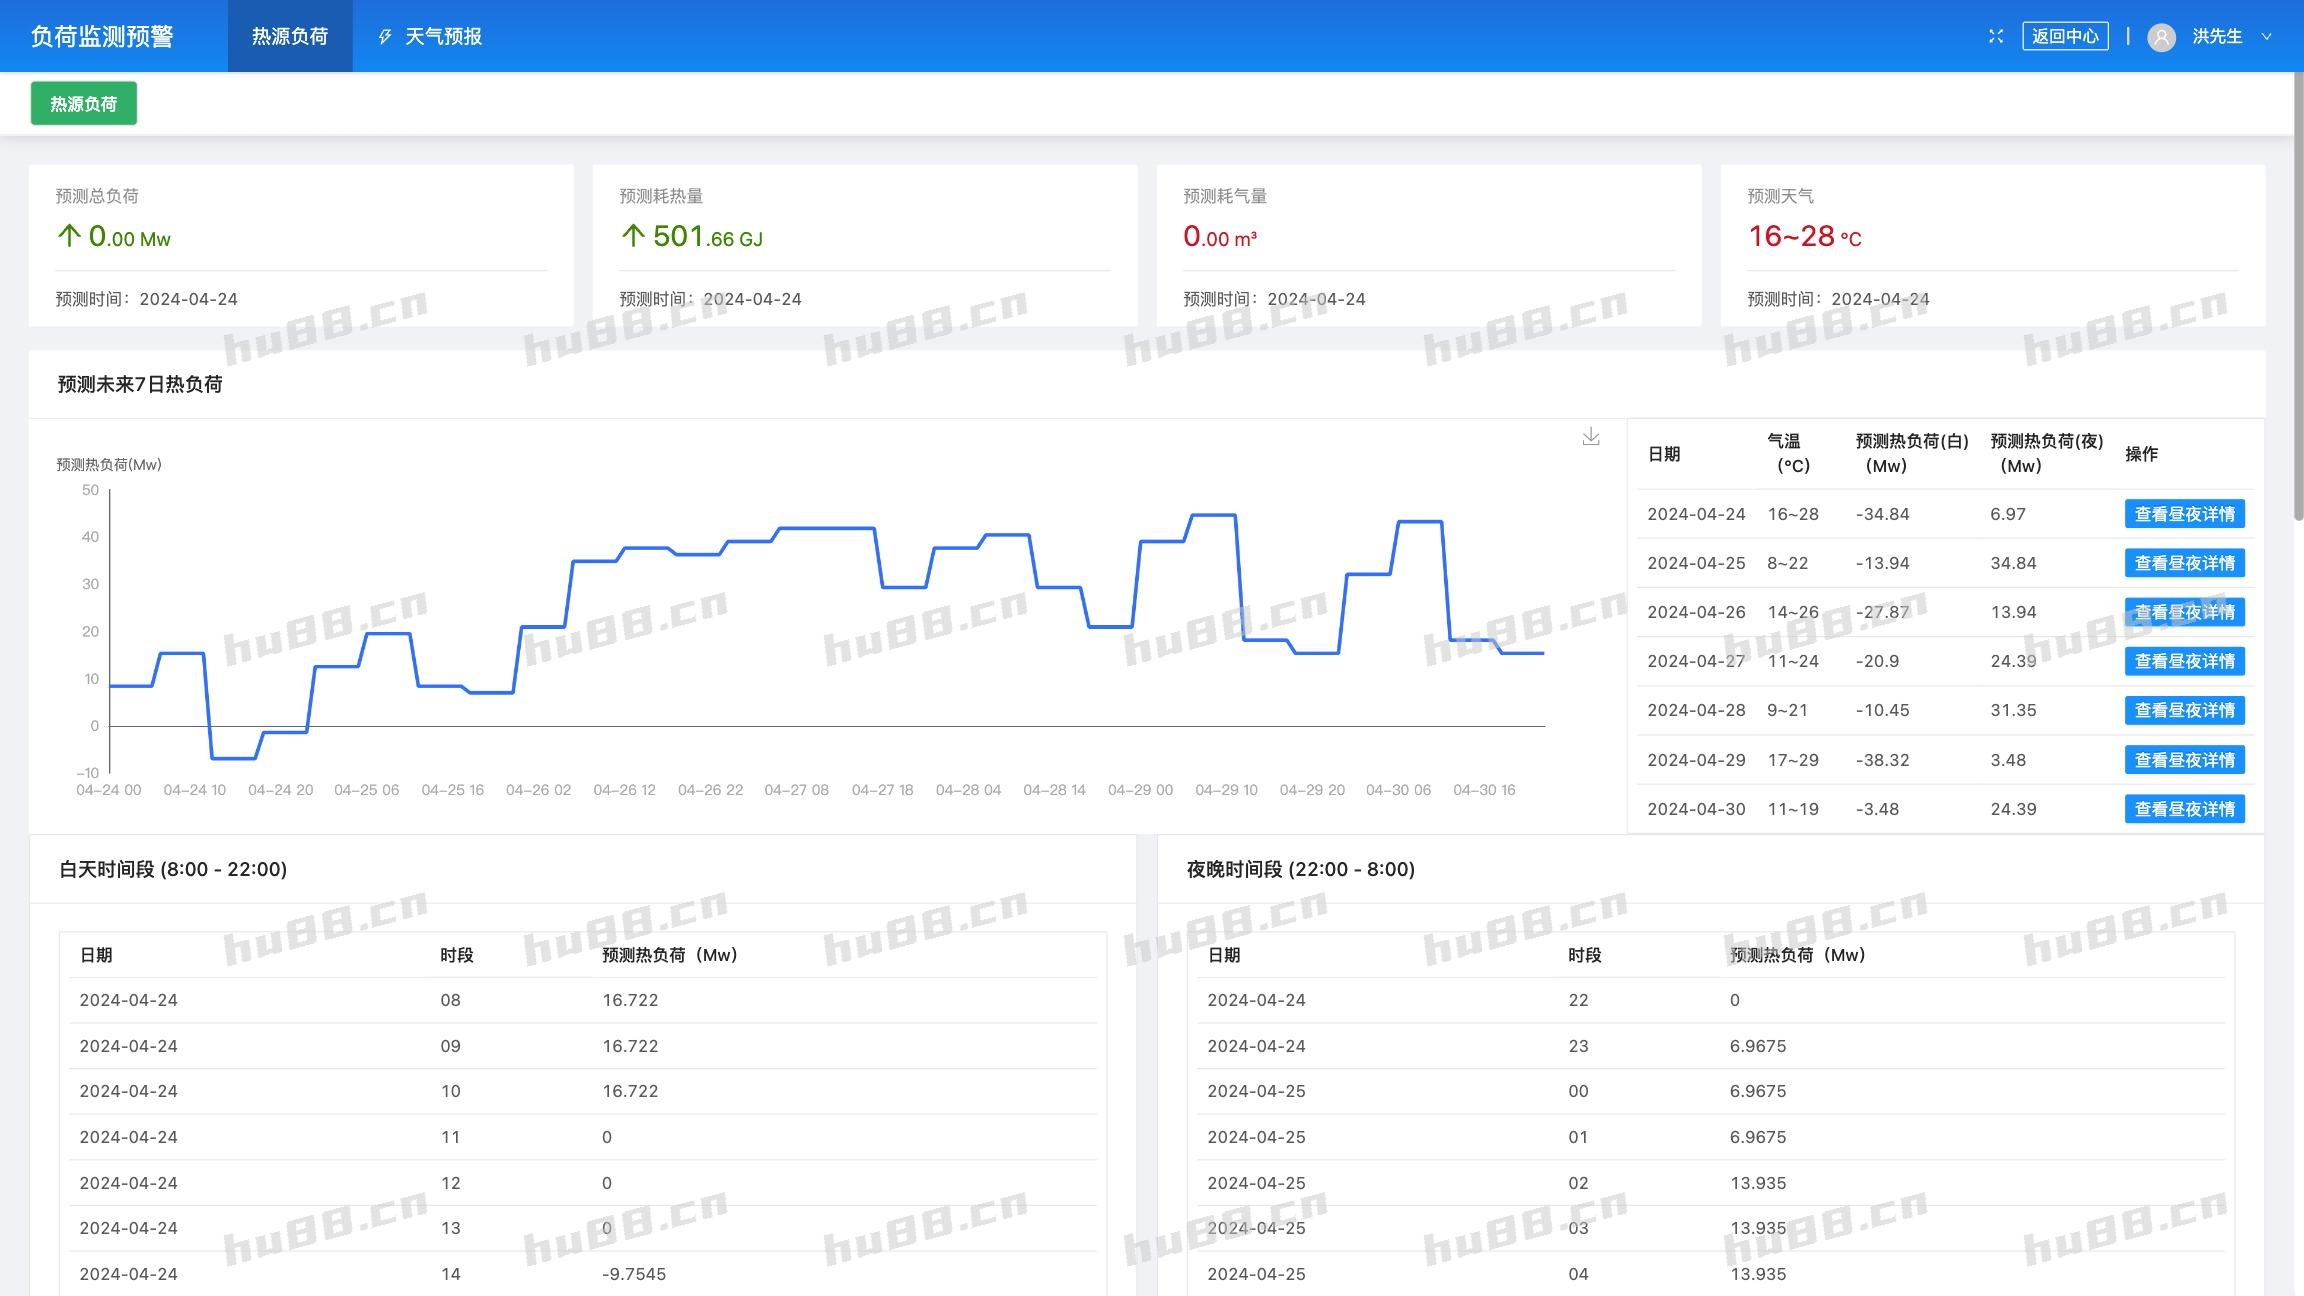Open the 天气预报 tab
This screenshot has width=2304, height=1296.
[443, 36]
